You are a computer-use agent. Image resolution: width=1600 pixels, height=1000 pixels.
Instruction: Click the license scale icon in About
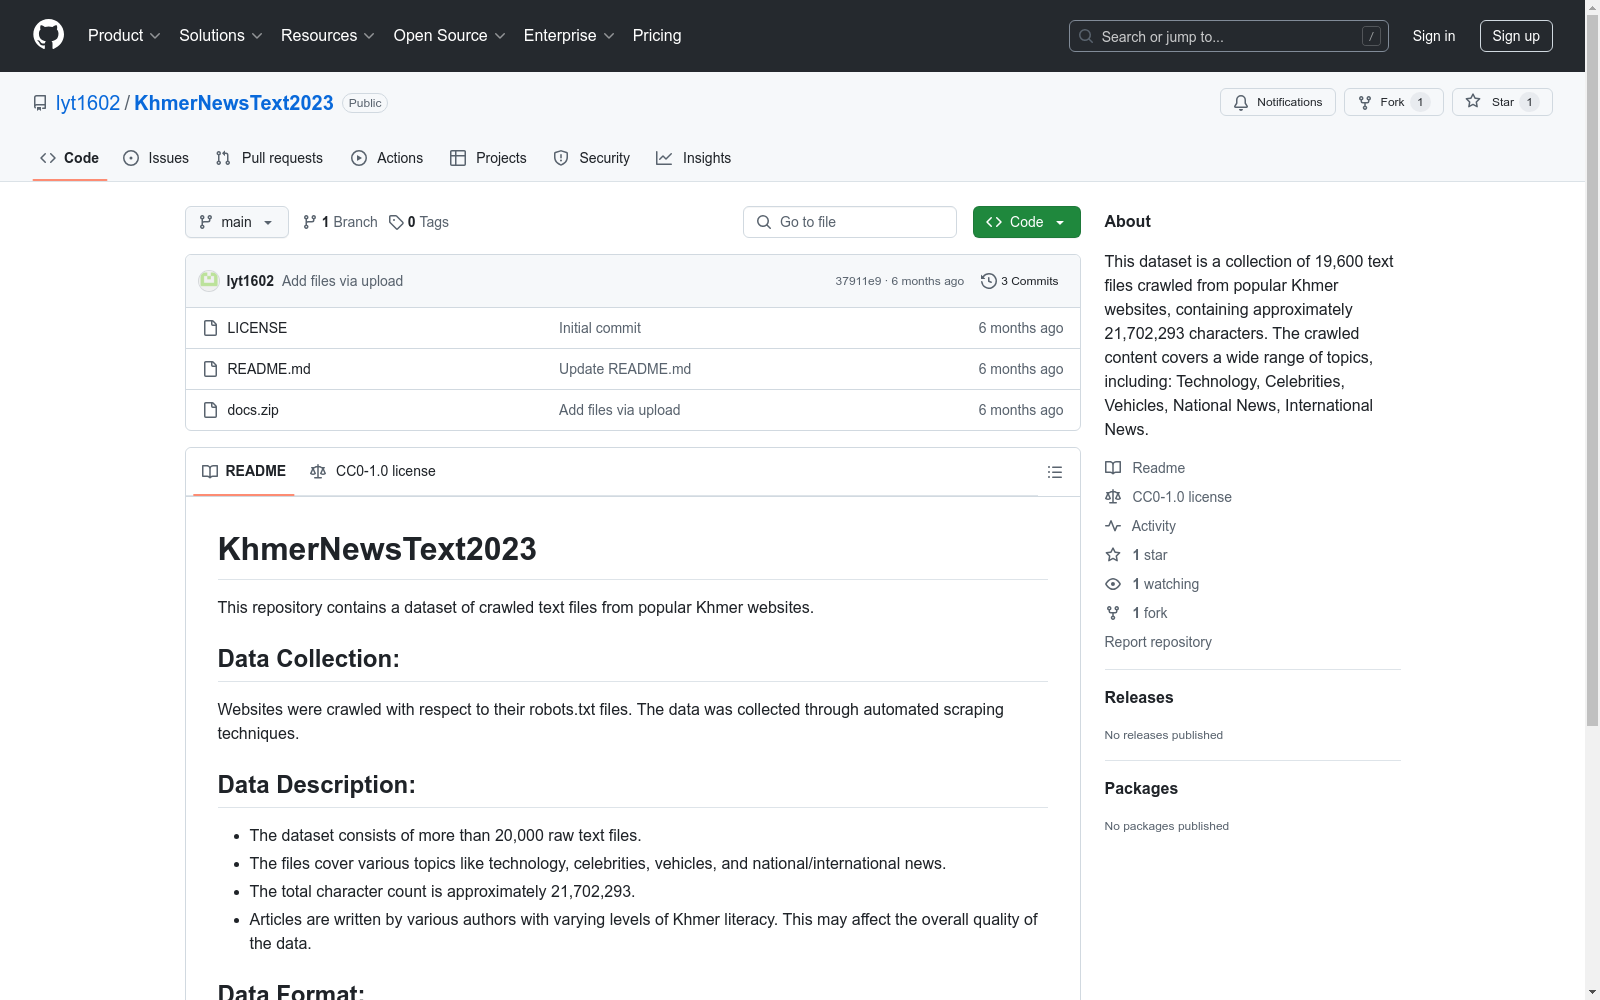(1113, 497)
